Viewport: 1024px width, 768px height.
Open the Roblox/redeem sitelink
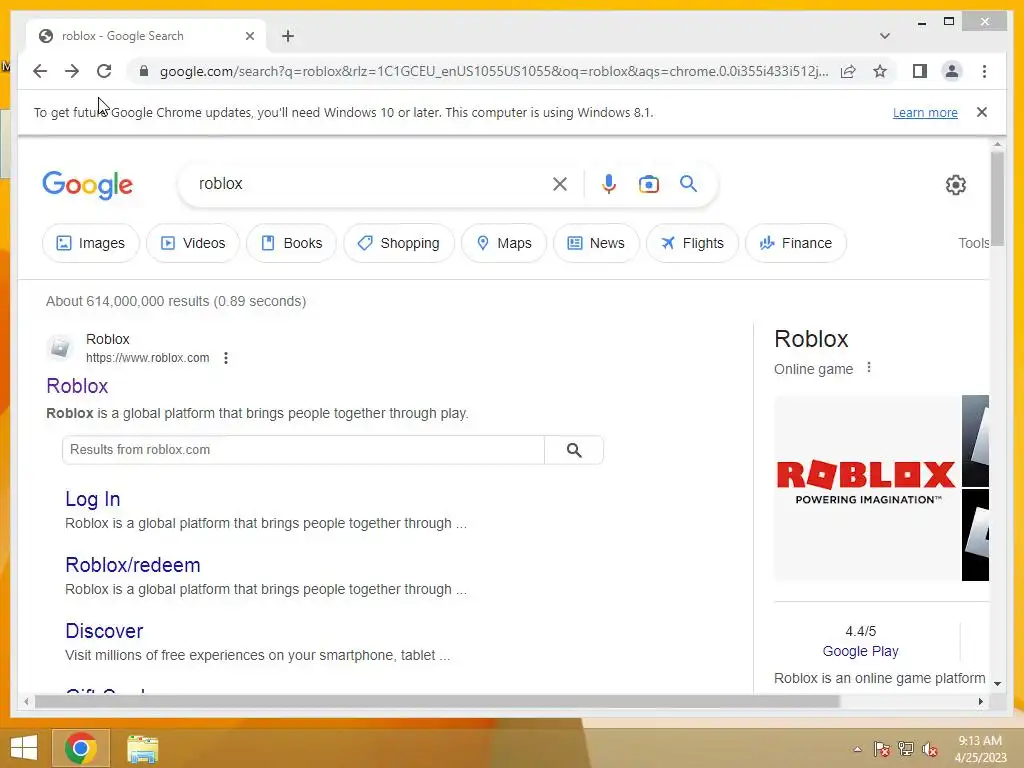[x=133, y=565]
